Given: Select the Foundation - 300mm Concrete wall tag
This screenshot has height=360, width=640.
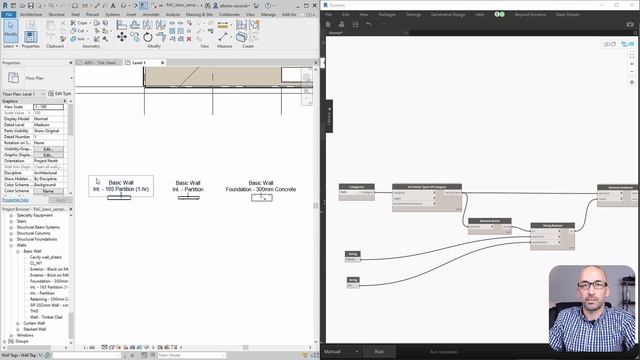Looking at the screenshot, I should [x=261, y=186].
